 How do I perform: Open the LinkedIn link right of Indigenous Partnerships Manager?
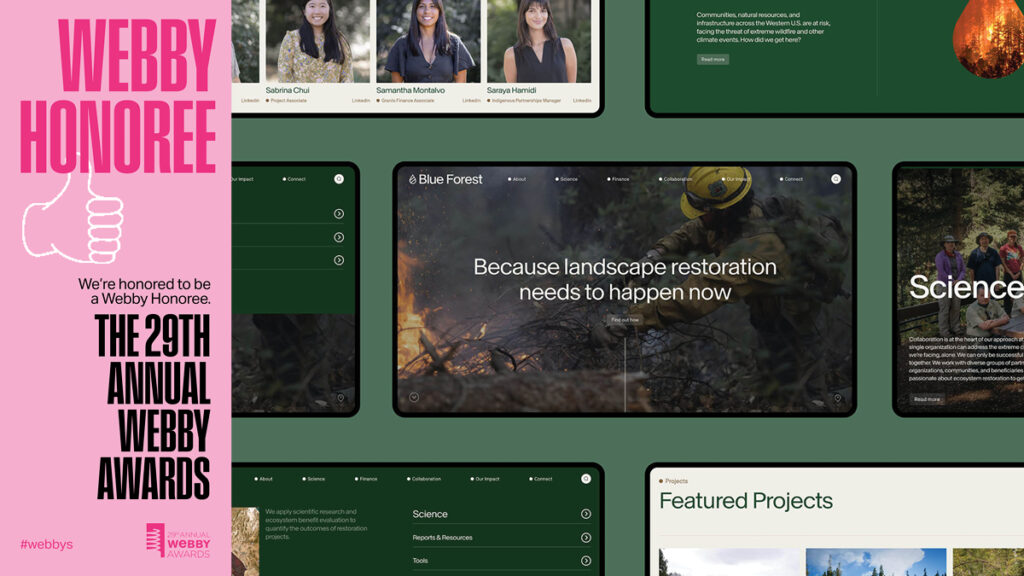point(582,101)
